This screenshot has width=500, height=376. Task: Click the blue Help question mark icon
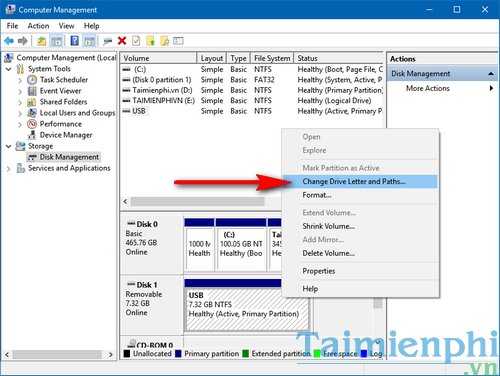[75, 41]
